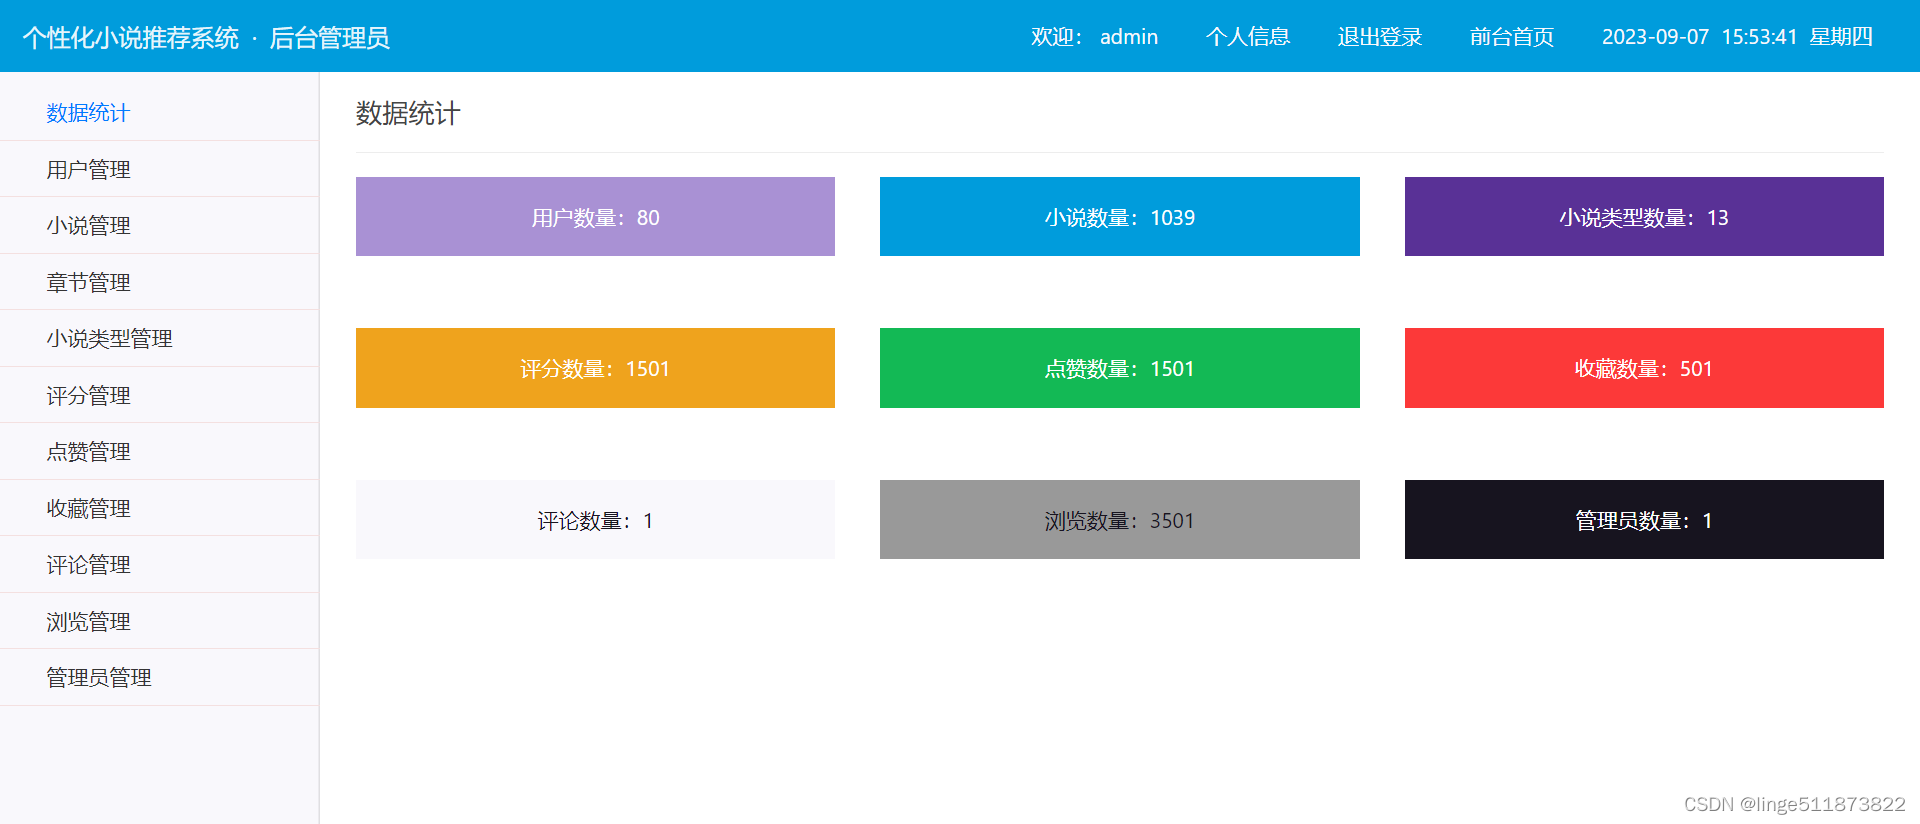Viewport: 1920px width, 824px height.
Task: Click the orange 评分数量: 1501 card
Action: [595, 368]
